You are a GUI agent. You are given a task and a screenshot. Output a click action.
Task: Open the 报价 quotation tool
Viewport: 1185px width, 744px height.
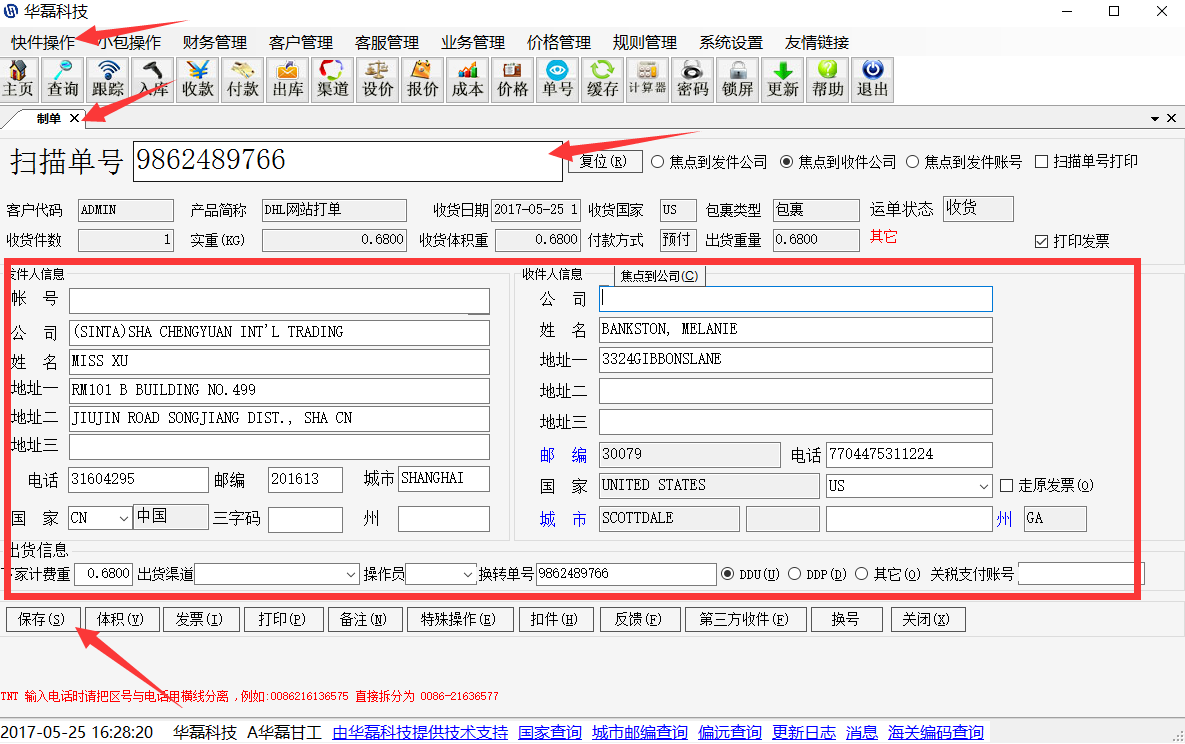[x=422, y=80]
